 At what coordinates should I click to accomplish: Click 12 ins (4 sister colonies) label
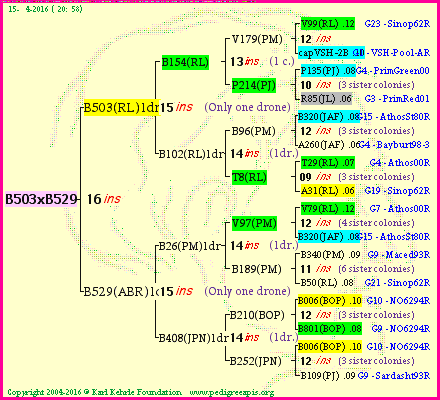(357, 223)
